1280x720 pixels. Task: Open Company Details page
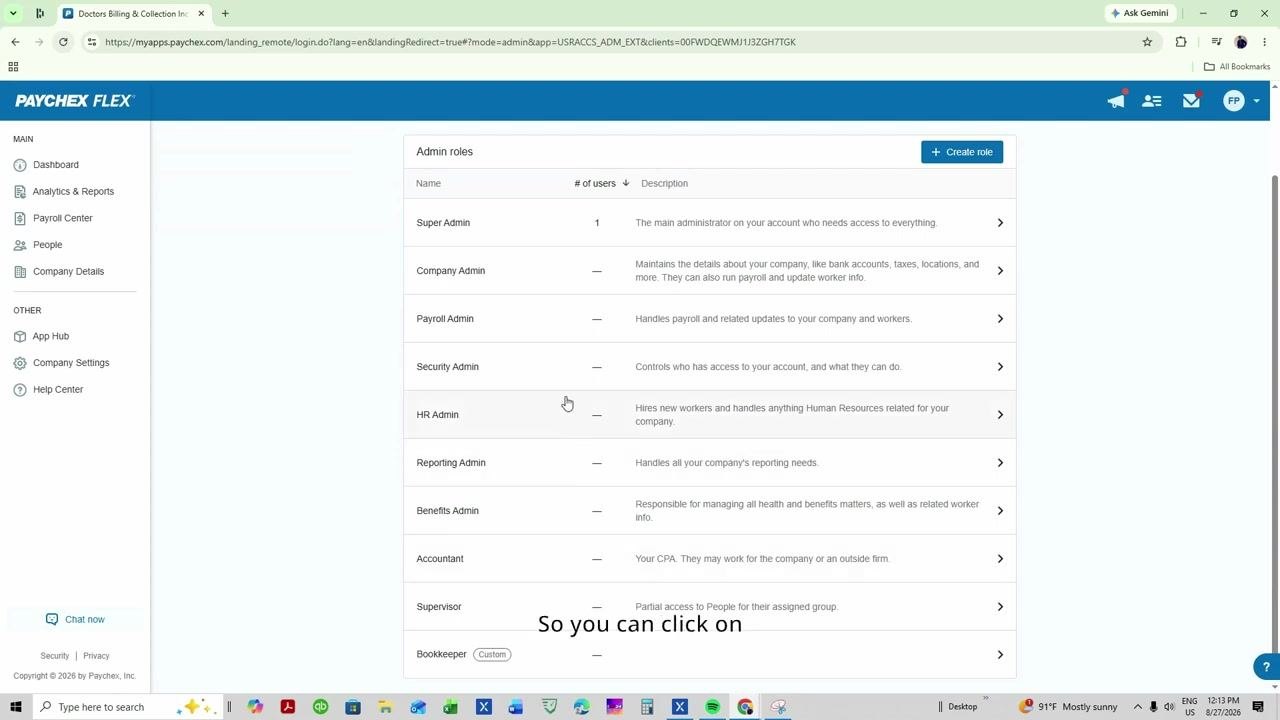[x=68, y=272]
